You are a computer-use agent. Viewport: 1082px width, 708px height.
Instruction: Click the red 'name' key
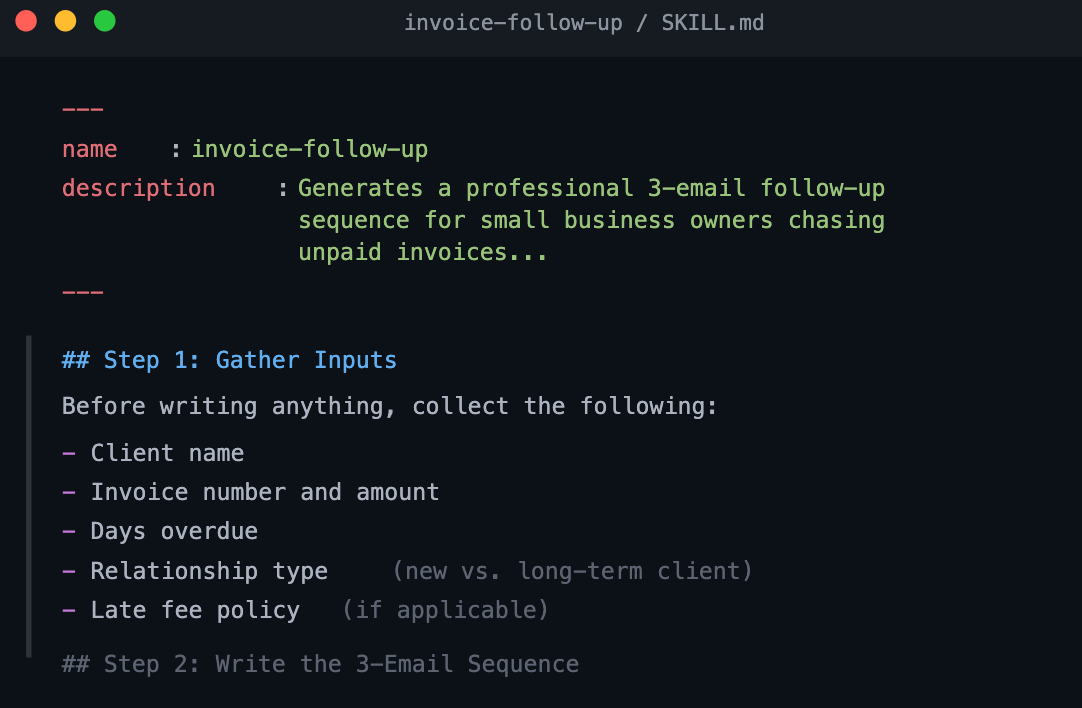coord(90,149)
